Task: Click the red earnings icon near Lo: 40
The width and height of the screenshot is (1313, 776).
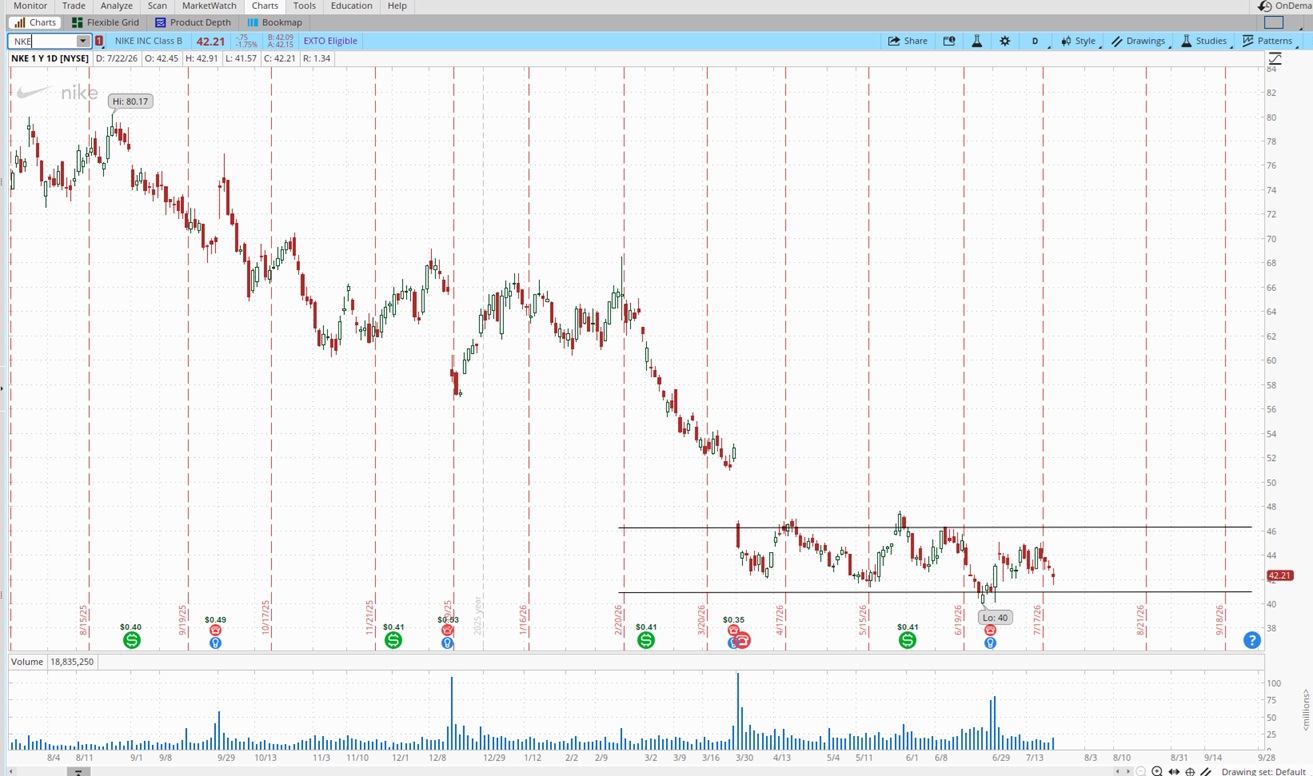Action: [990, 631]
